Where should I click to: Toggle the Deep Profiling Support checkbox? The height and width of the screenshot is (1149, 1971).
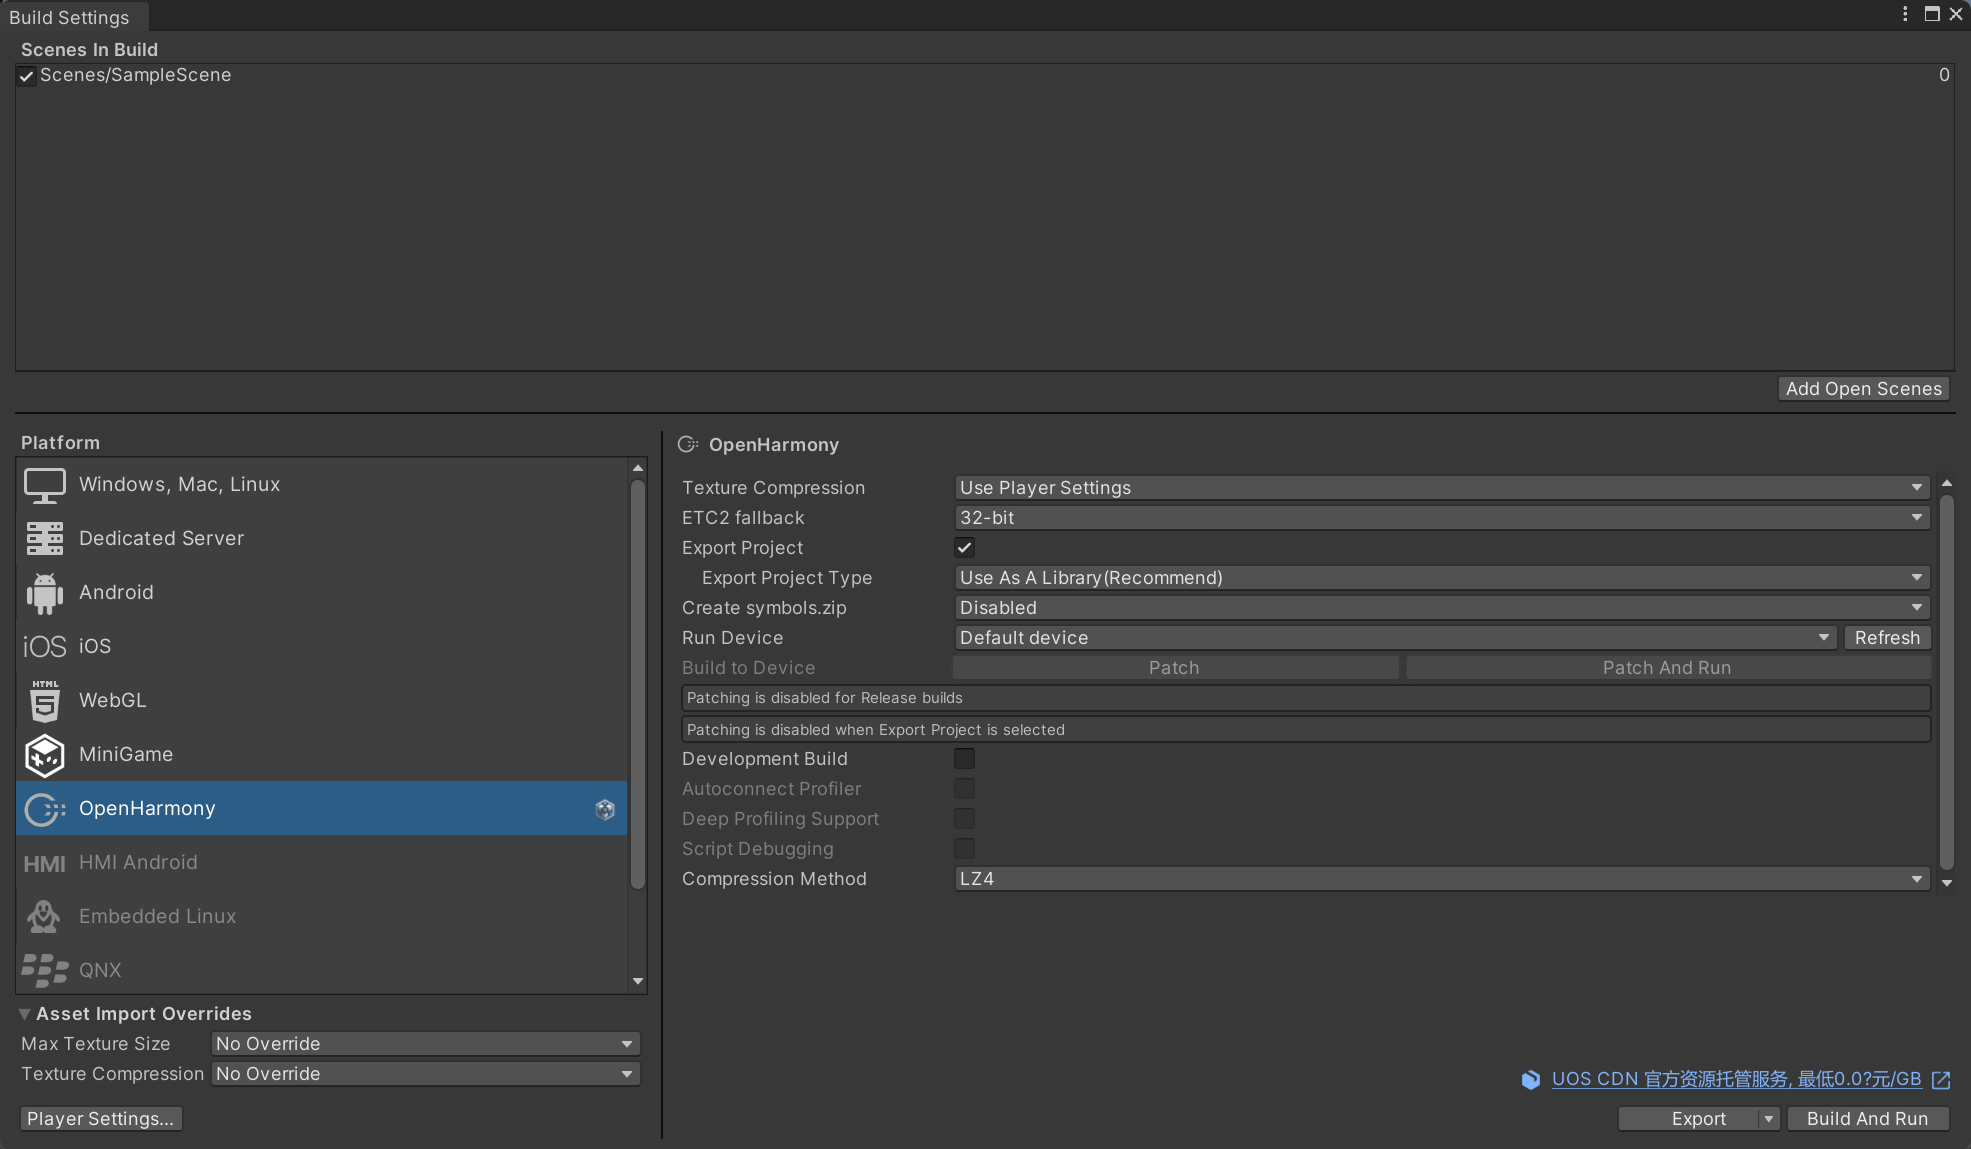pos(964,819)
